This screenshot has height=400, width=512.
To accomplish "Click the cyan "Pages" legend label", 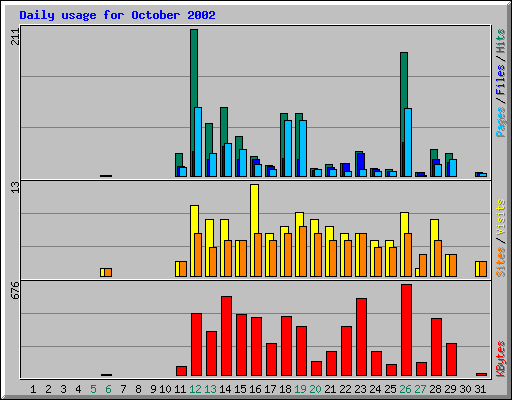I will 501,121.
